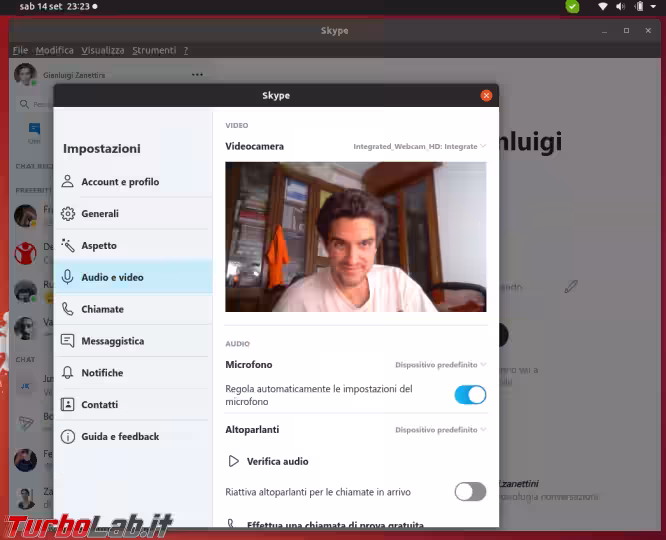This screenshot has height=540, width=666.
Task: Toggle automatic microphone settings adjustment
Action: (470, 395)
